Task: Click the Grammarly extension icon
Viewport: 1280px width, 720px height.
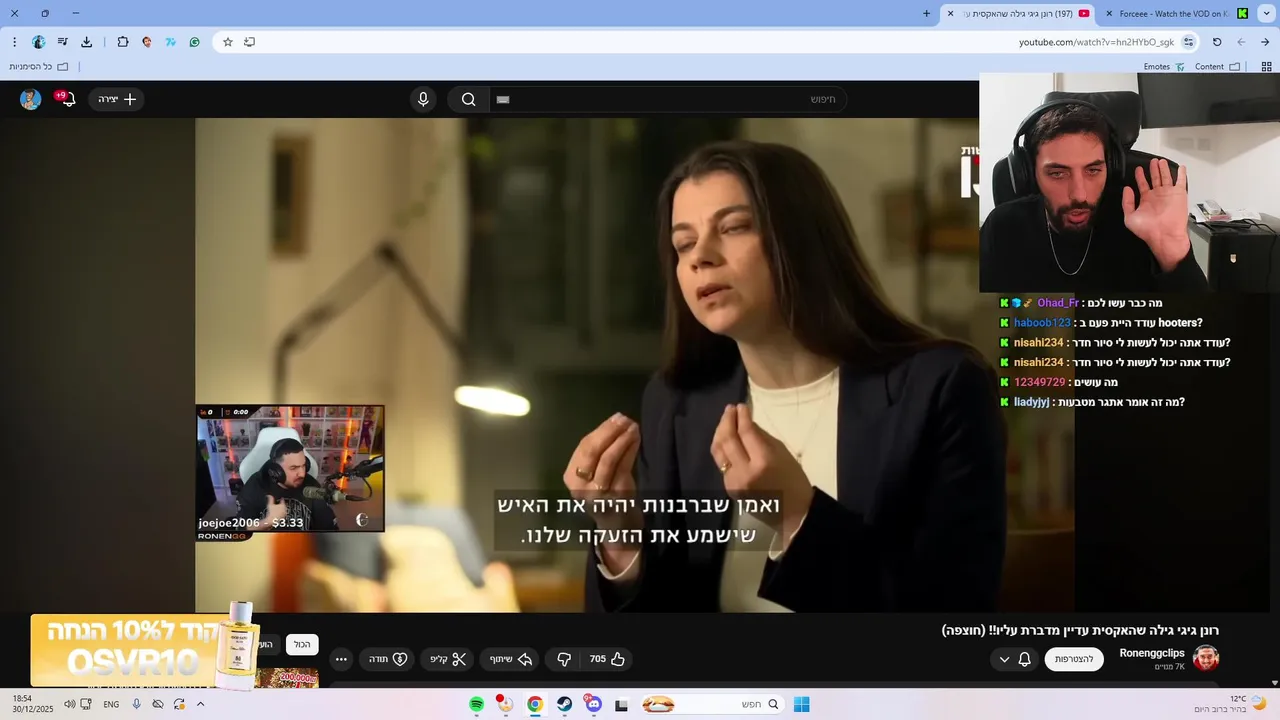Action: pos(195,42)
